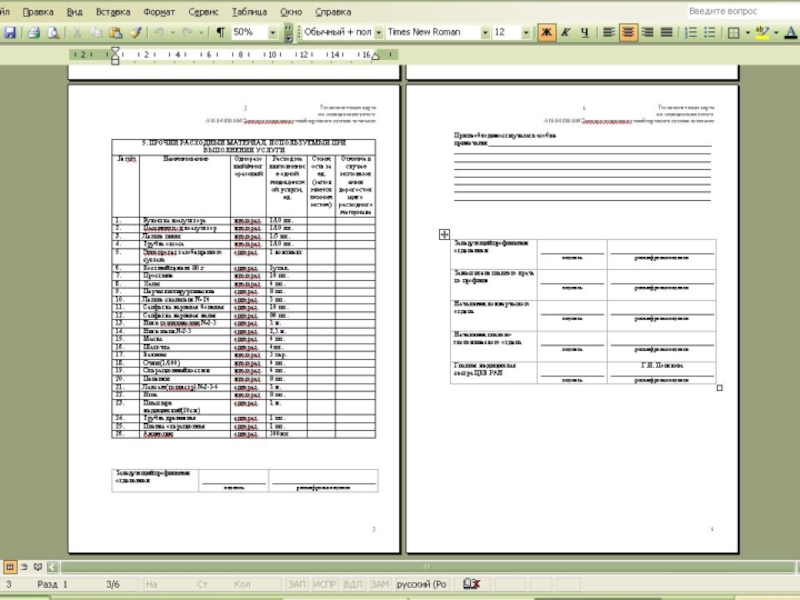Select the Format Painter brush

click(136, 33)
